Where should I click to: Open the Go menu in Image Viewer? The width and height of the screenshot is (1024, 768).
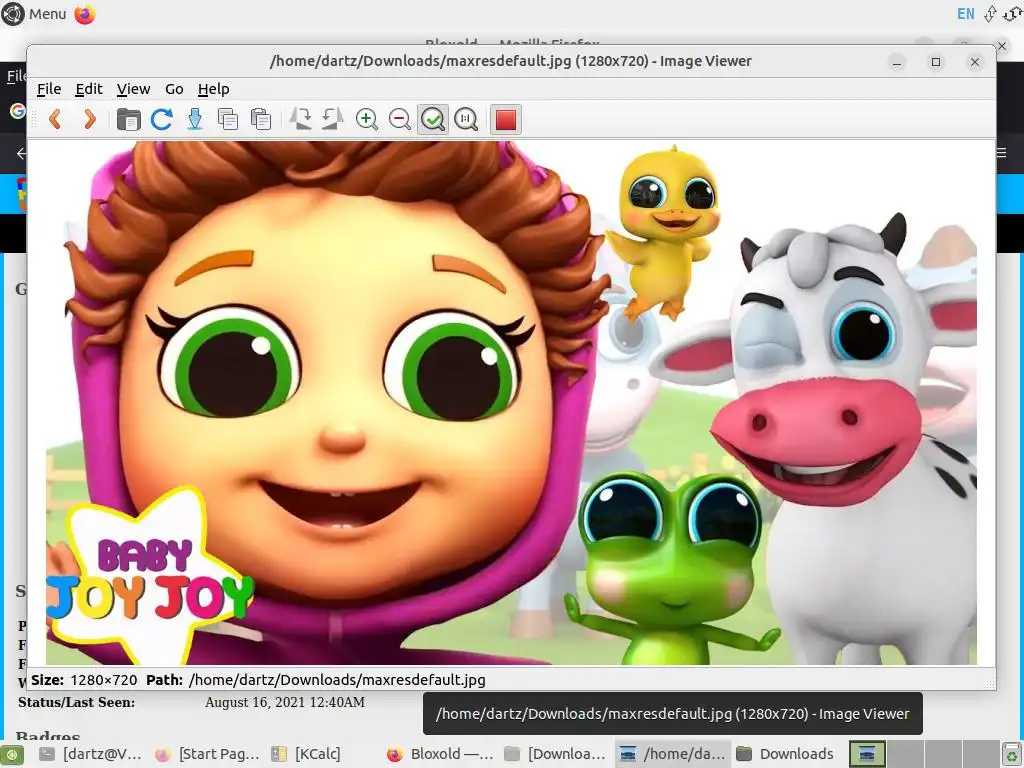pos(174,89)
